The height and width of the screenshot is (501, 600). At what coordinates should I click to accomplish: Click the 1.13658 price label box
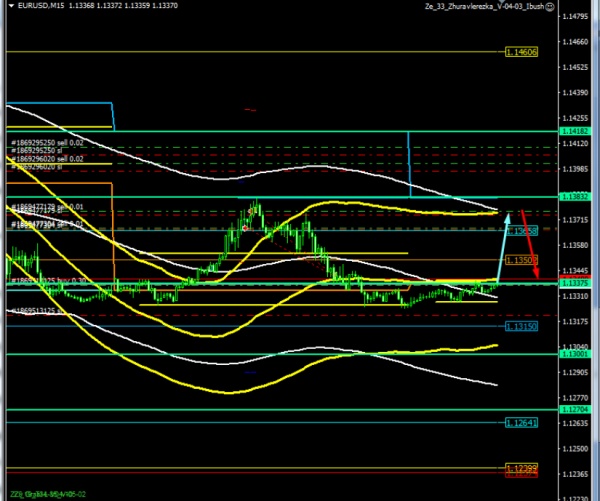pyautogui.click(x=523, y=230)
